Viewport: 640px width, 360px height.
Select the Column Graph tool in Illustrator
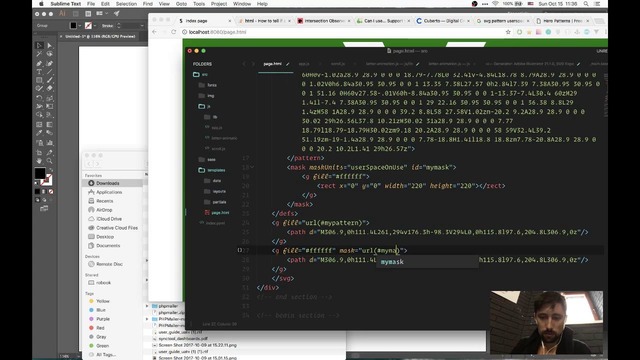click(x=49, y=143)
